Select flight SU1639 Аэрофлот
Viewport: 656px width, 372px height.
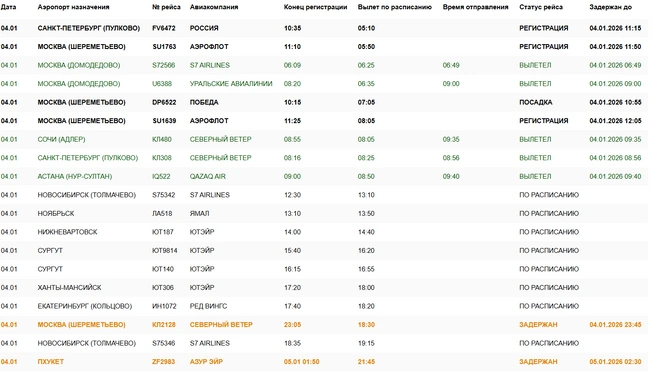point(324,121)
